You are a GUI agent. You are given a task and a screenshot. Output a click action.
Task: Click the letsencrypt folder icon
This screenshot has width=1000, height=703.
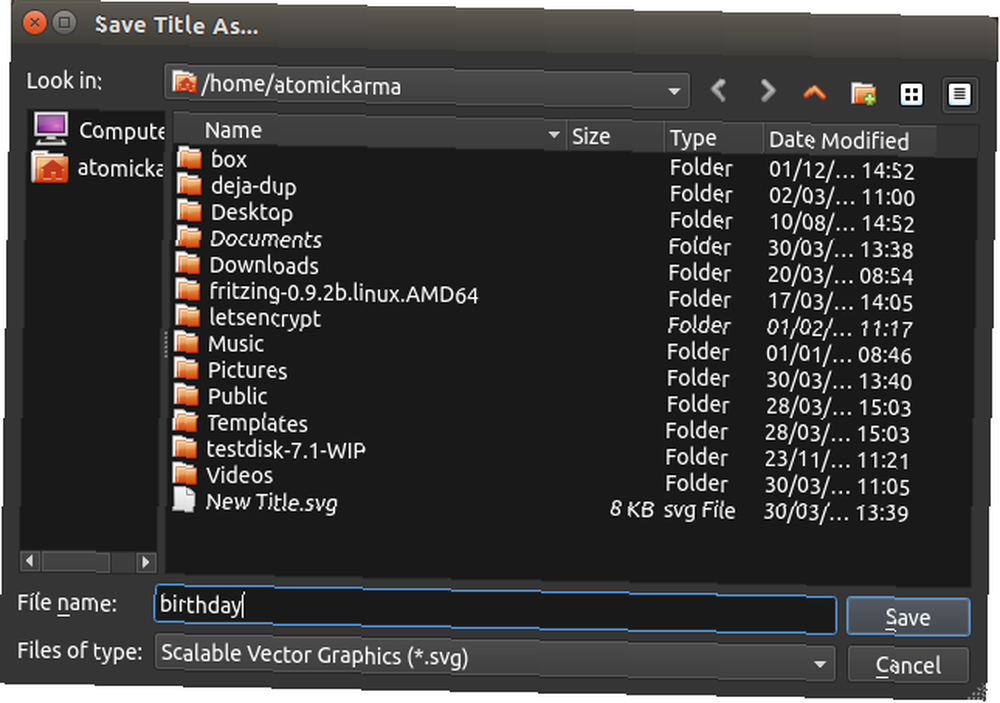pos(188,315)
